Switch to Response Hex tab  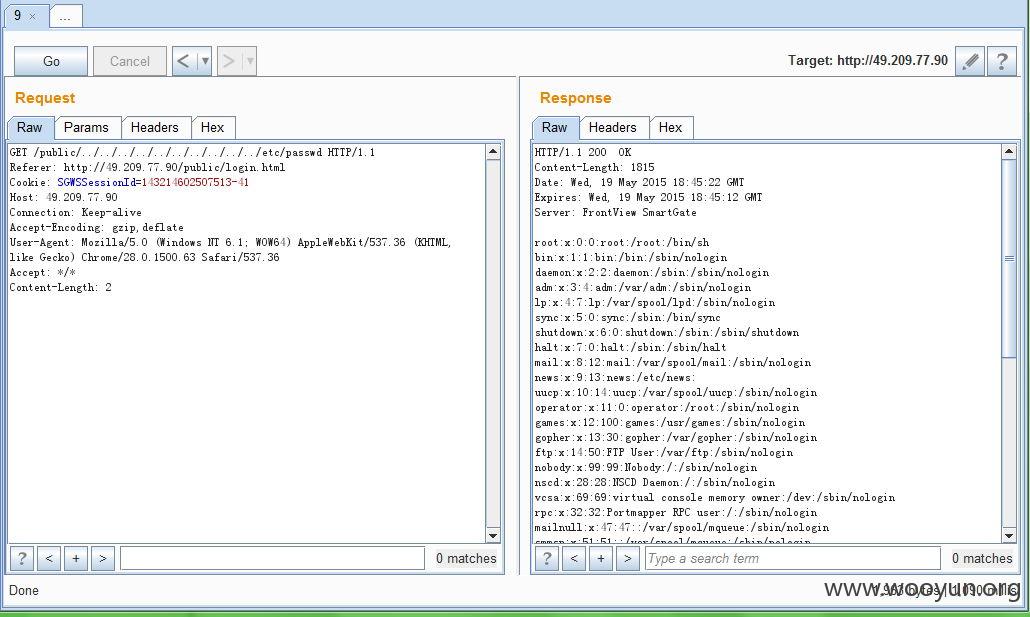(x=670, y=127)
